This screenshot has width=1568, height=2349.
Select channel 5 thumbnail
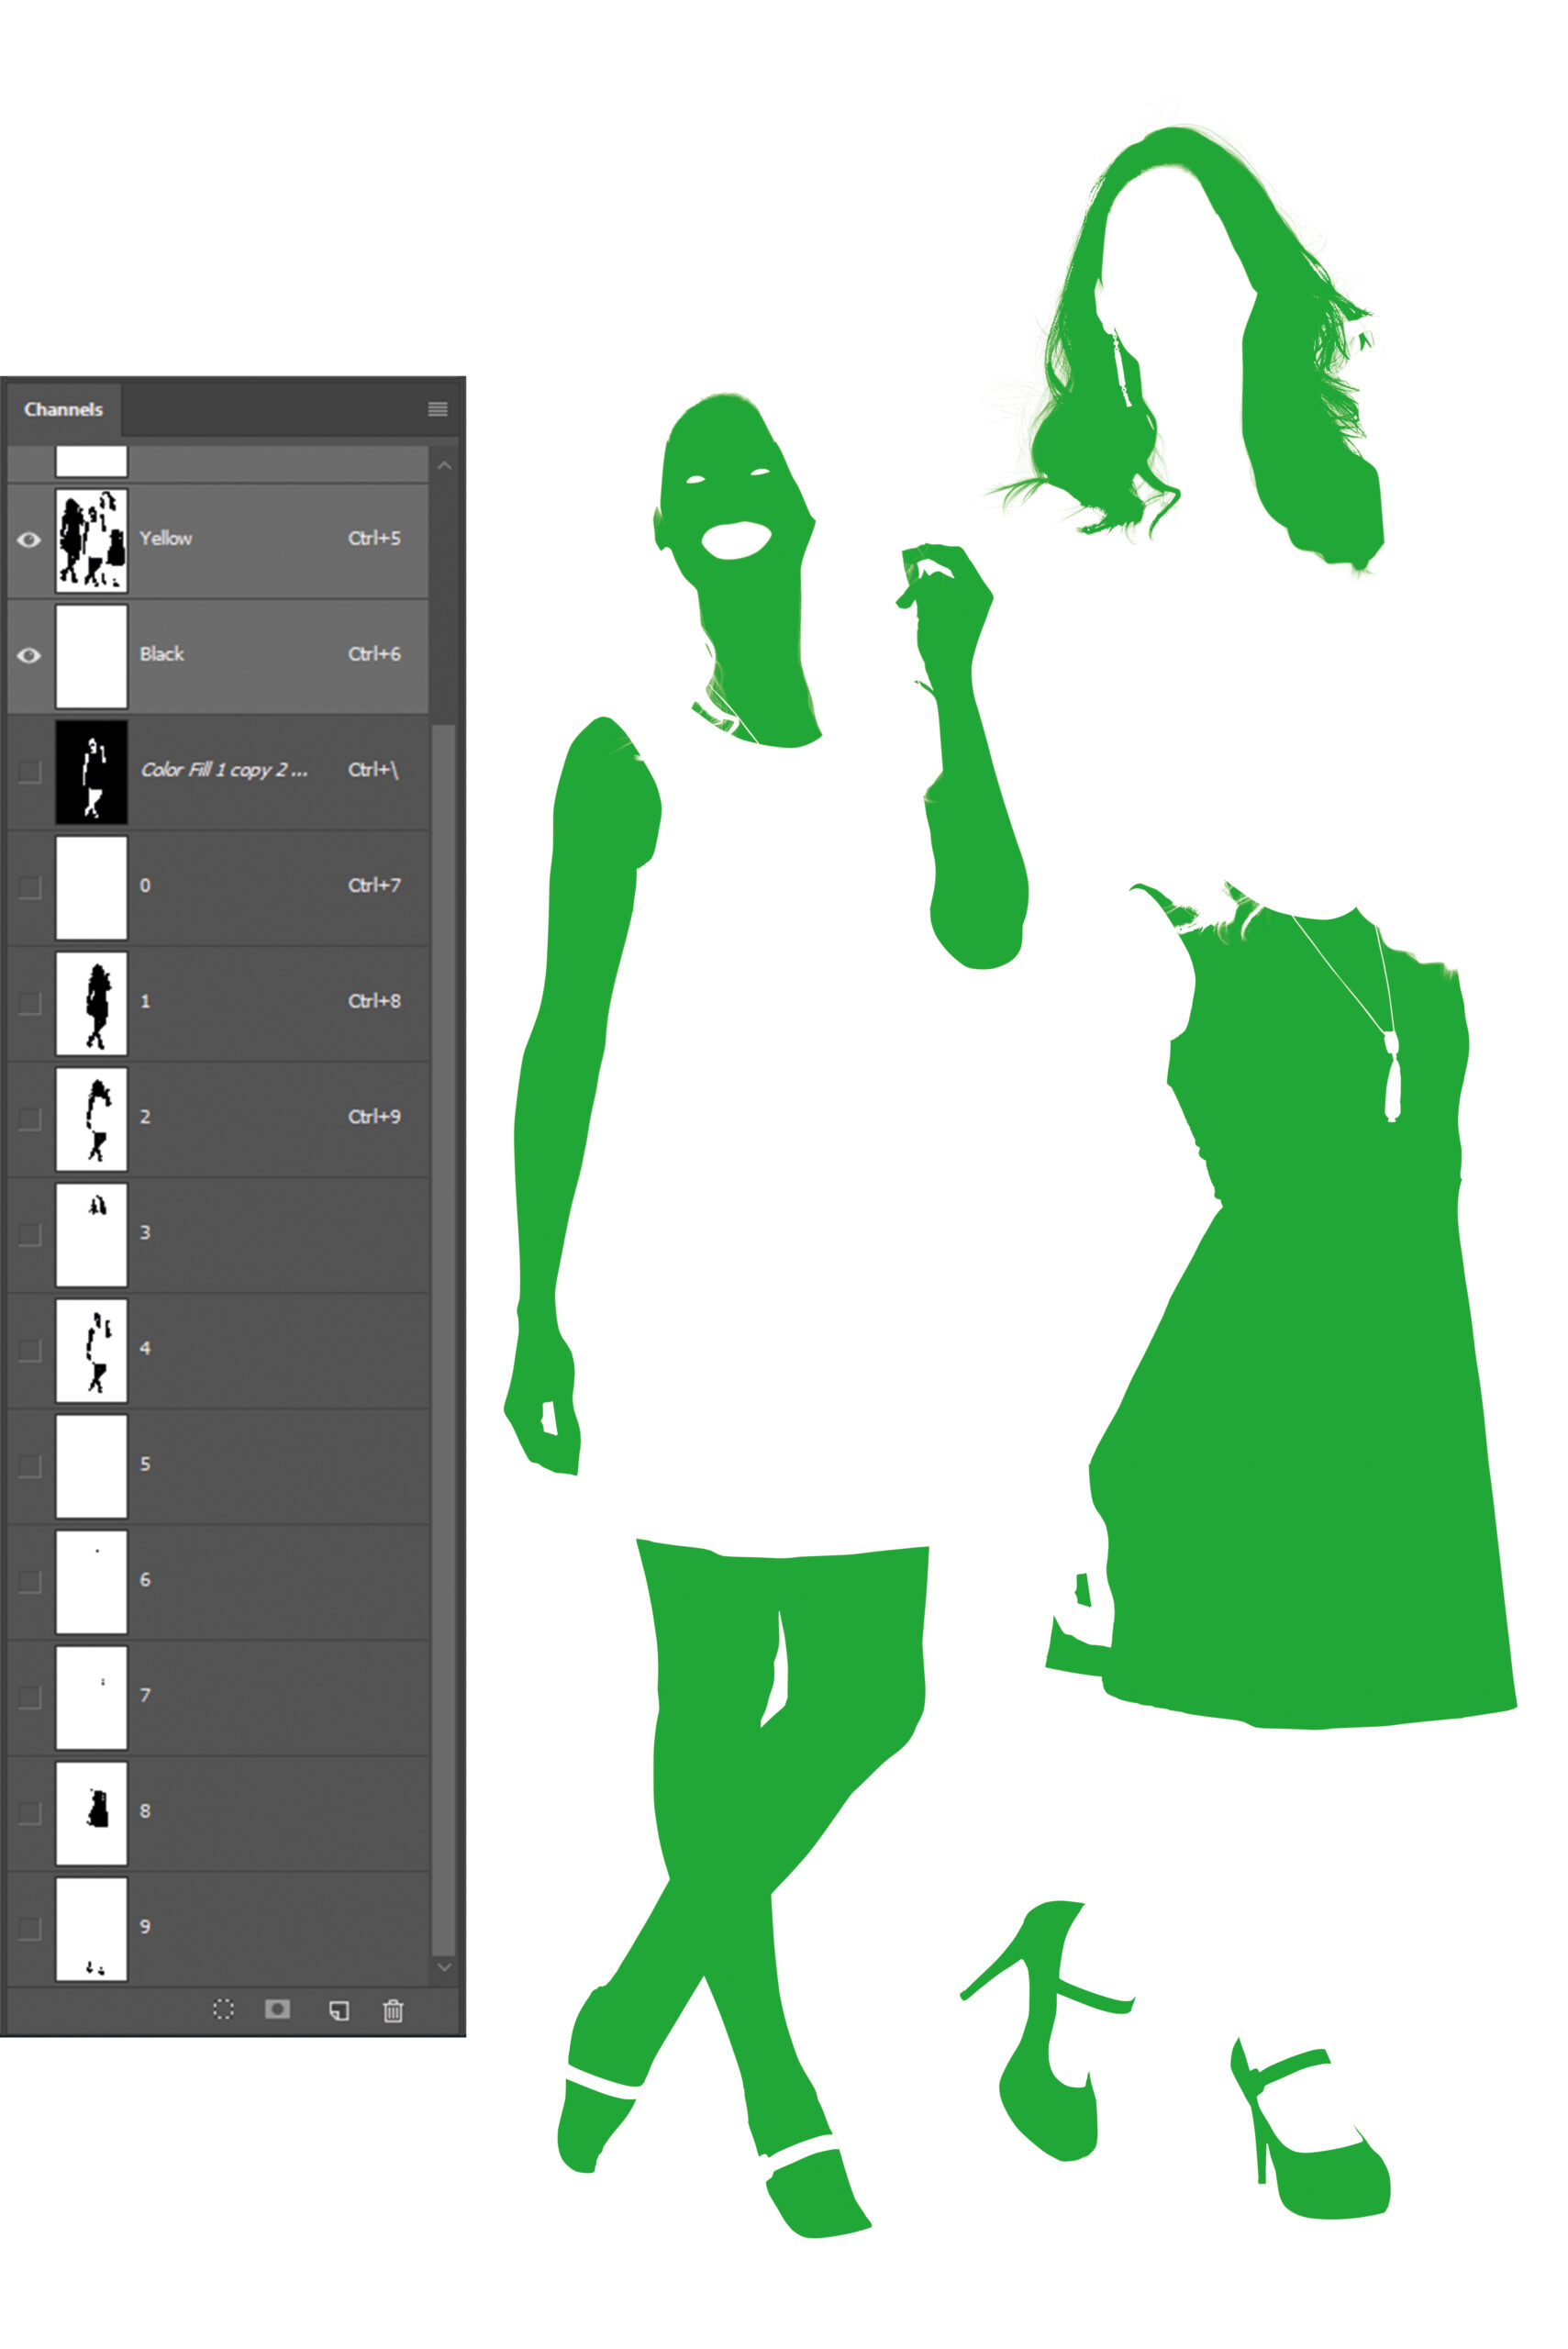click(x=91, y=1466)
